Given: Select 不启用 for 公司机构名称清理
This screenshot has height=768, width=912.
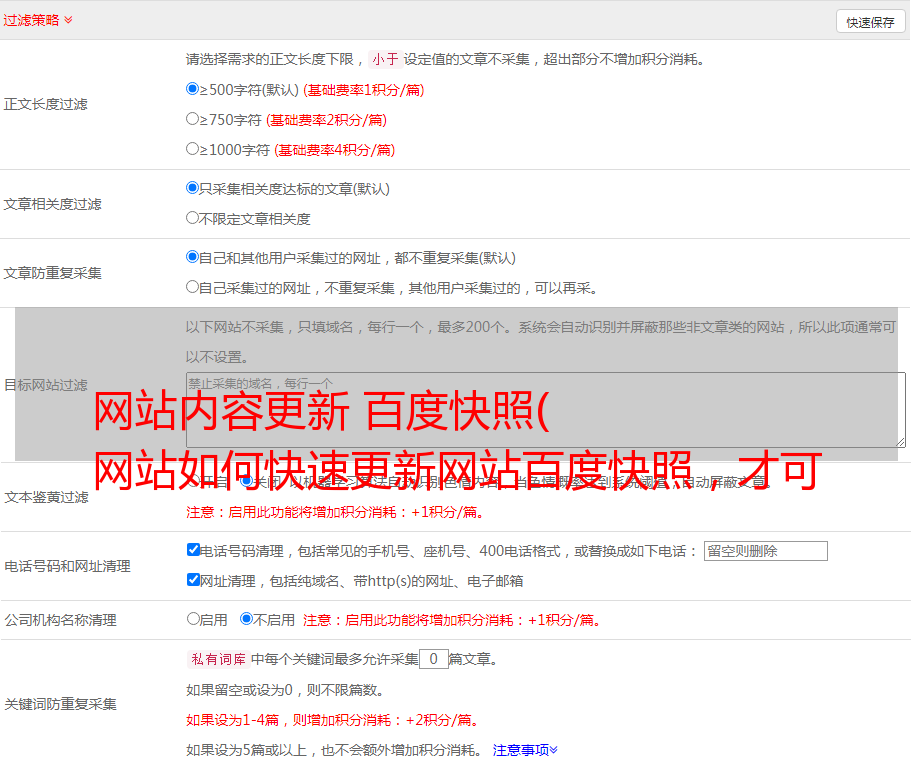Looking at the screenshot, I should coord(246,619).
